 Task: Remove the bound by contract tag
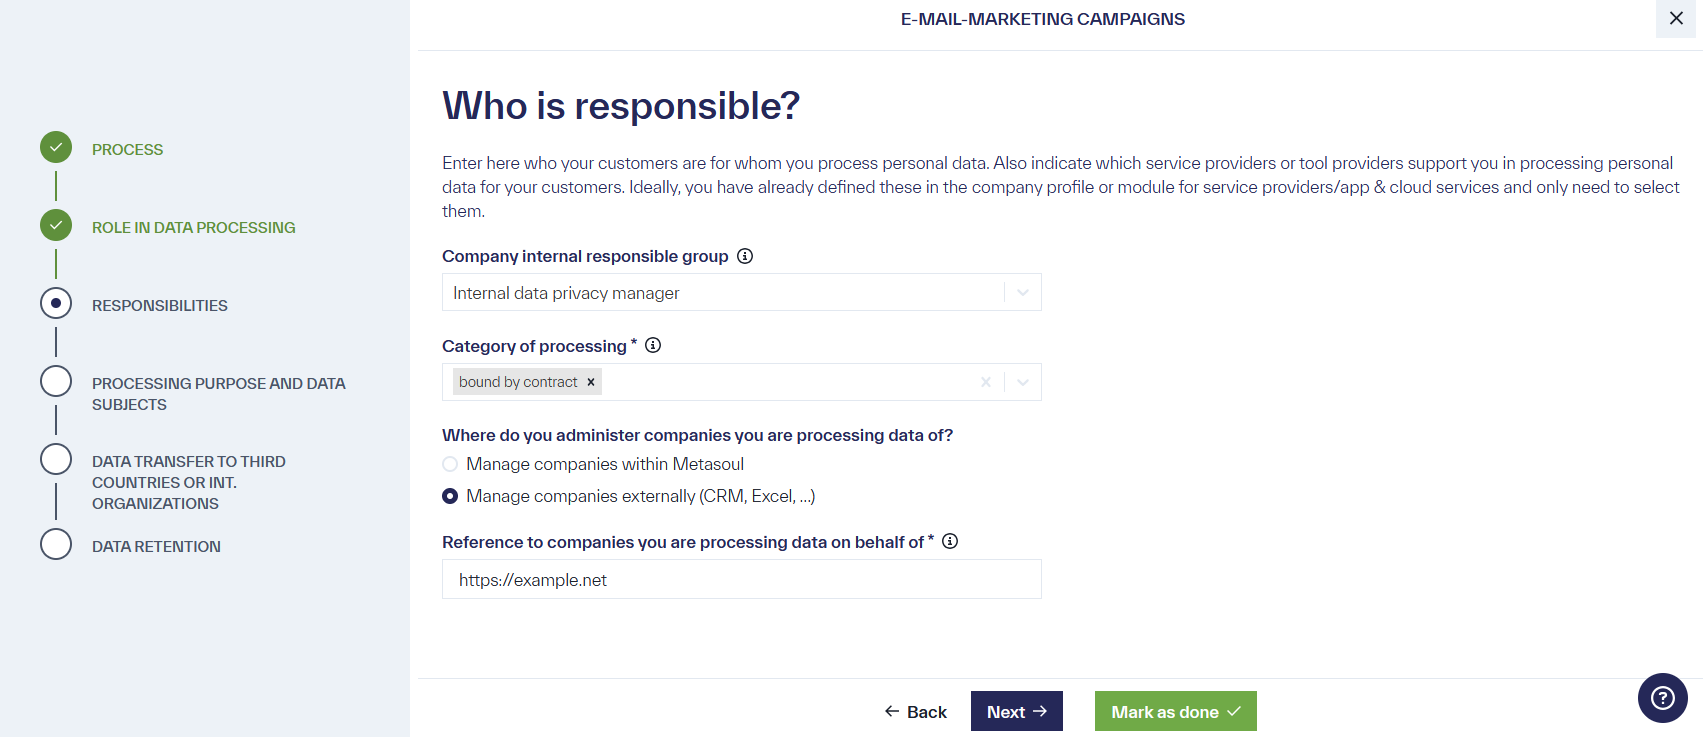coord(591,381)
